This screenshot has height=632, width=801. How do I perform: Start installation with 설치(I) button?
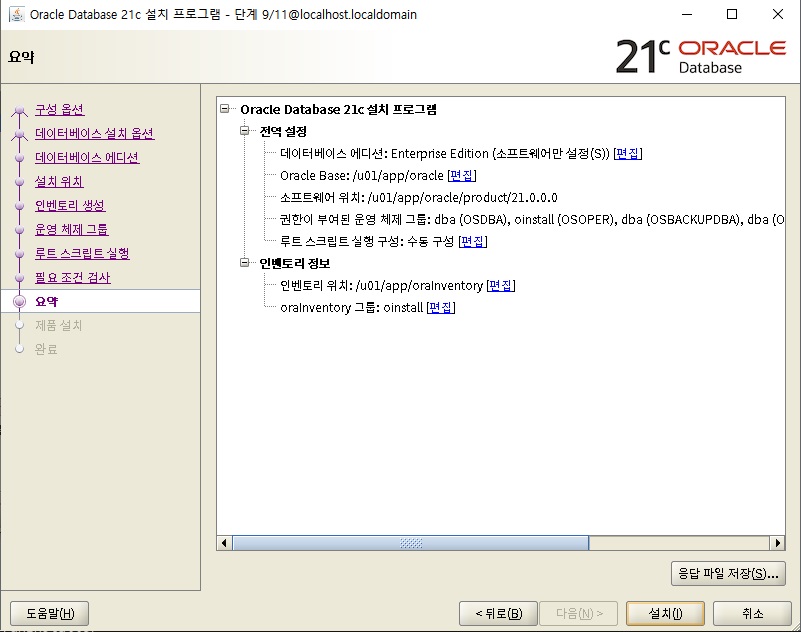[x=665, y=613]
